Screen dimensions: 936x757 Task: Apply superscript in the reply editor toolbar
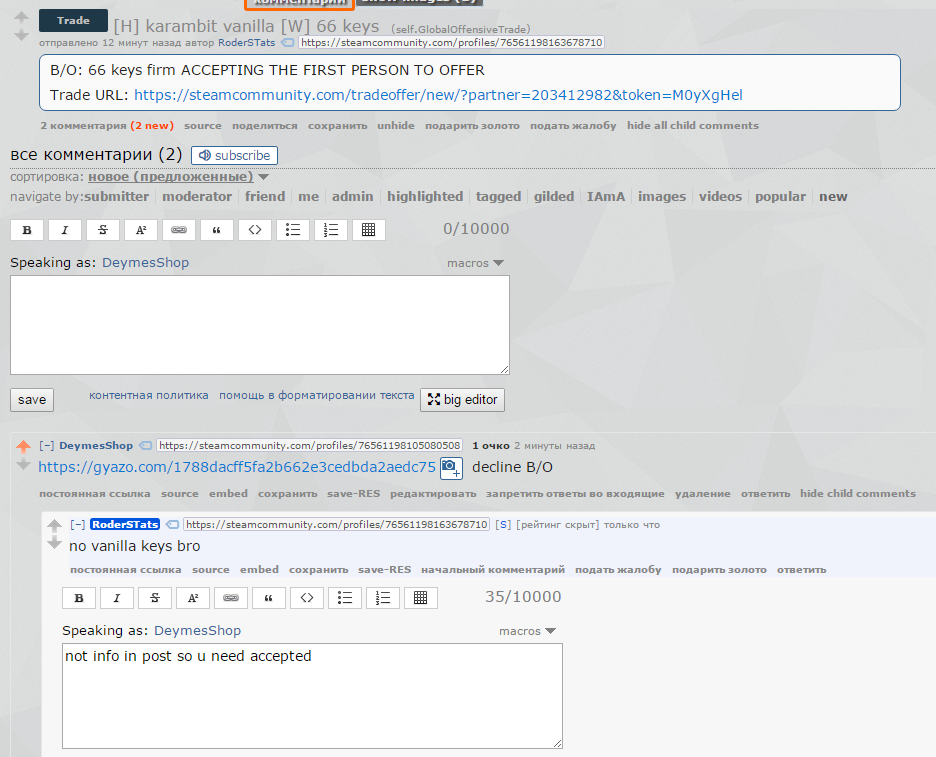(x=193, y=598)
